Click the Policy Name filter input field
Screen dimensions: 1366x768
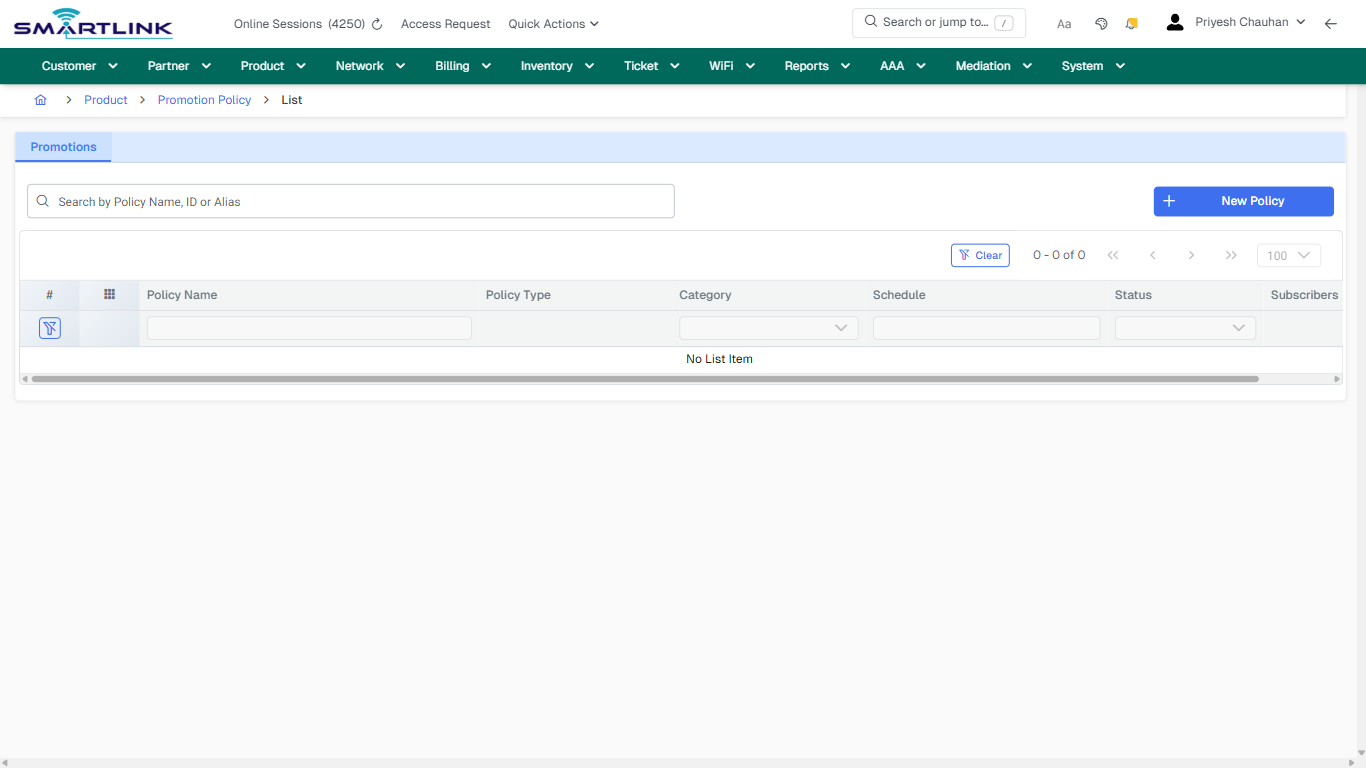click(x=308, y=327)
